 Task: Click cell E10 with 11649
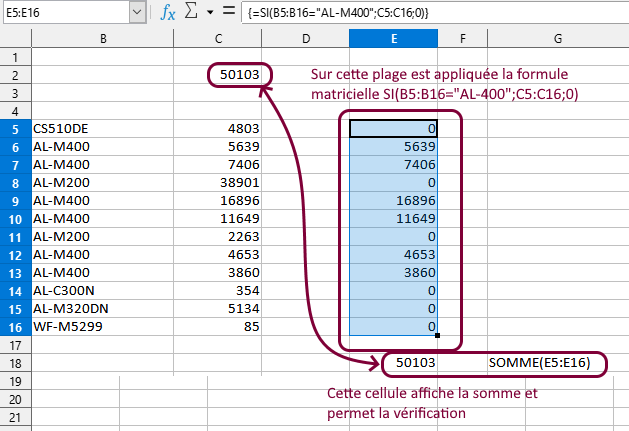pos(394,219)
